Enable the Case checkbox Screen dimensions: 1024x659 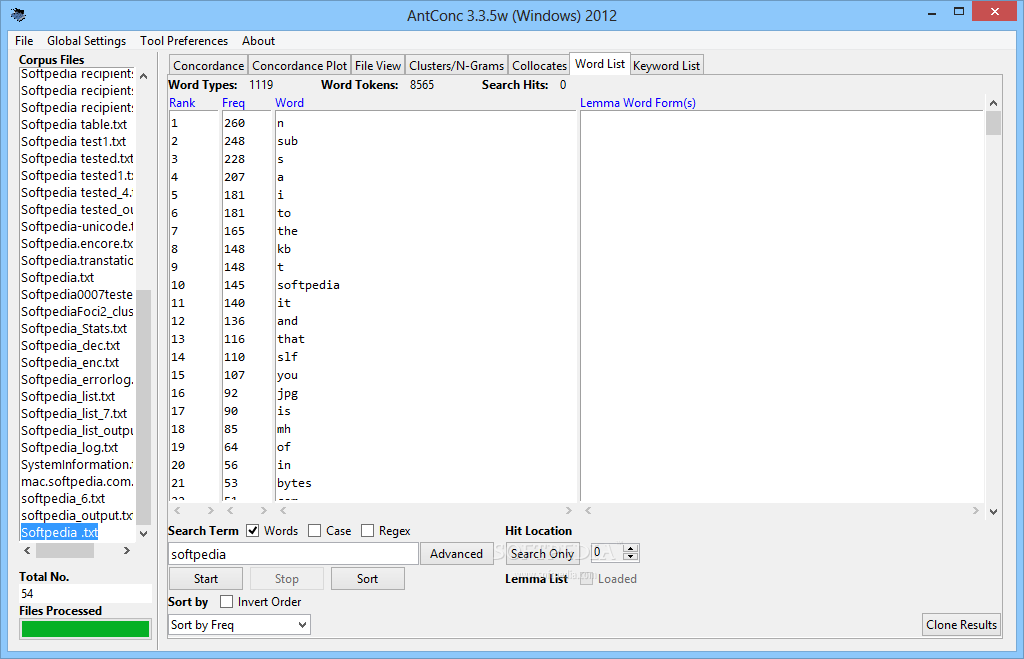pos(314,531)
